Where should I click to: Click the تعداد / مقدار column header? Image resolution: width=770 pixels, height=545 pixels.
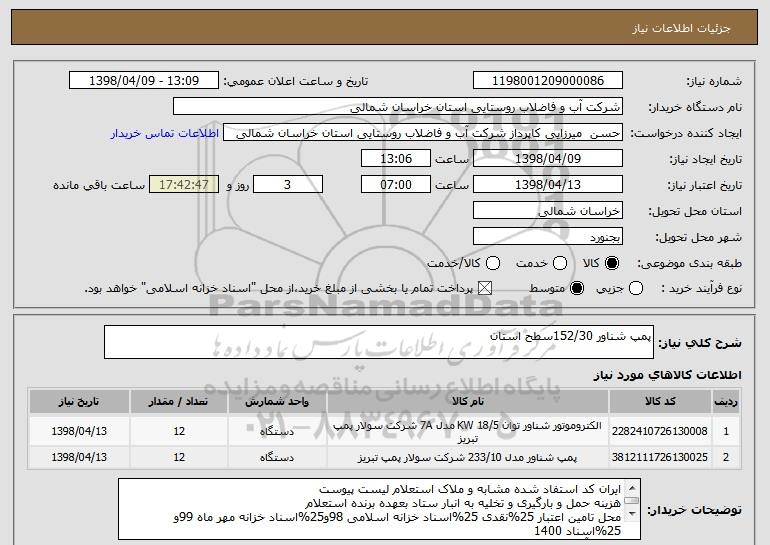click(179, 402)
